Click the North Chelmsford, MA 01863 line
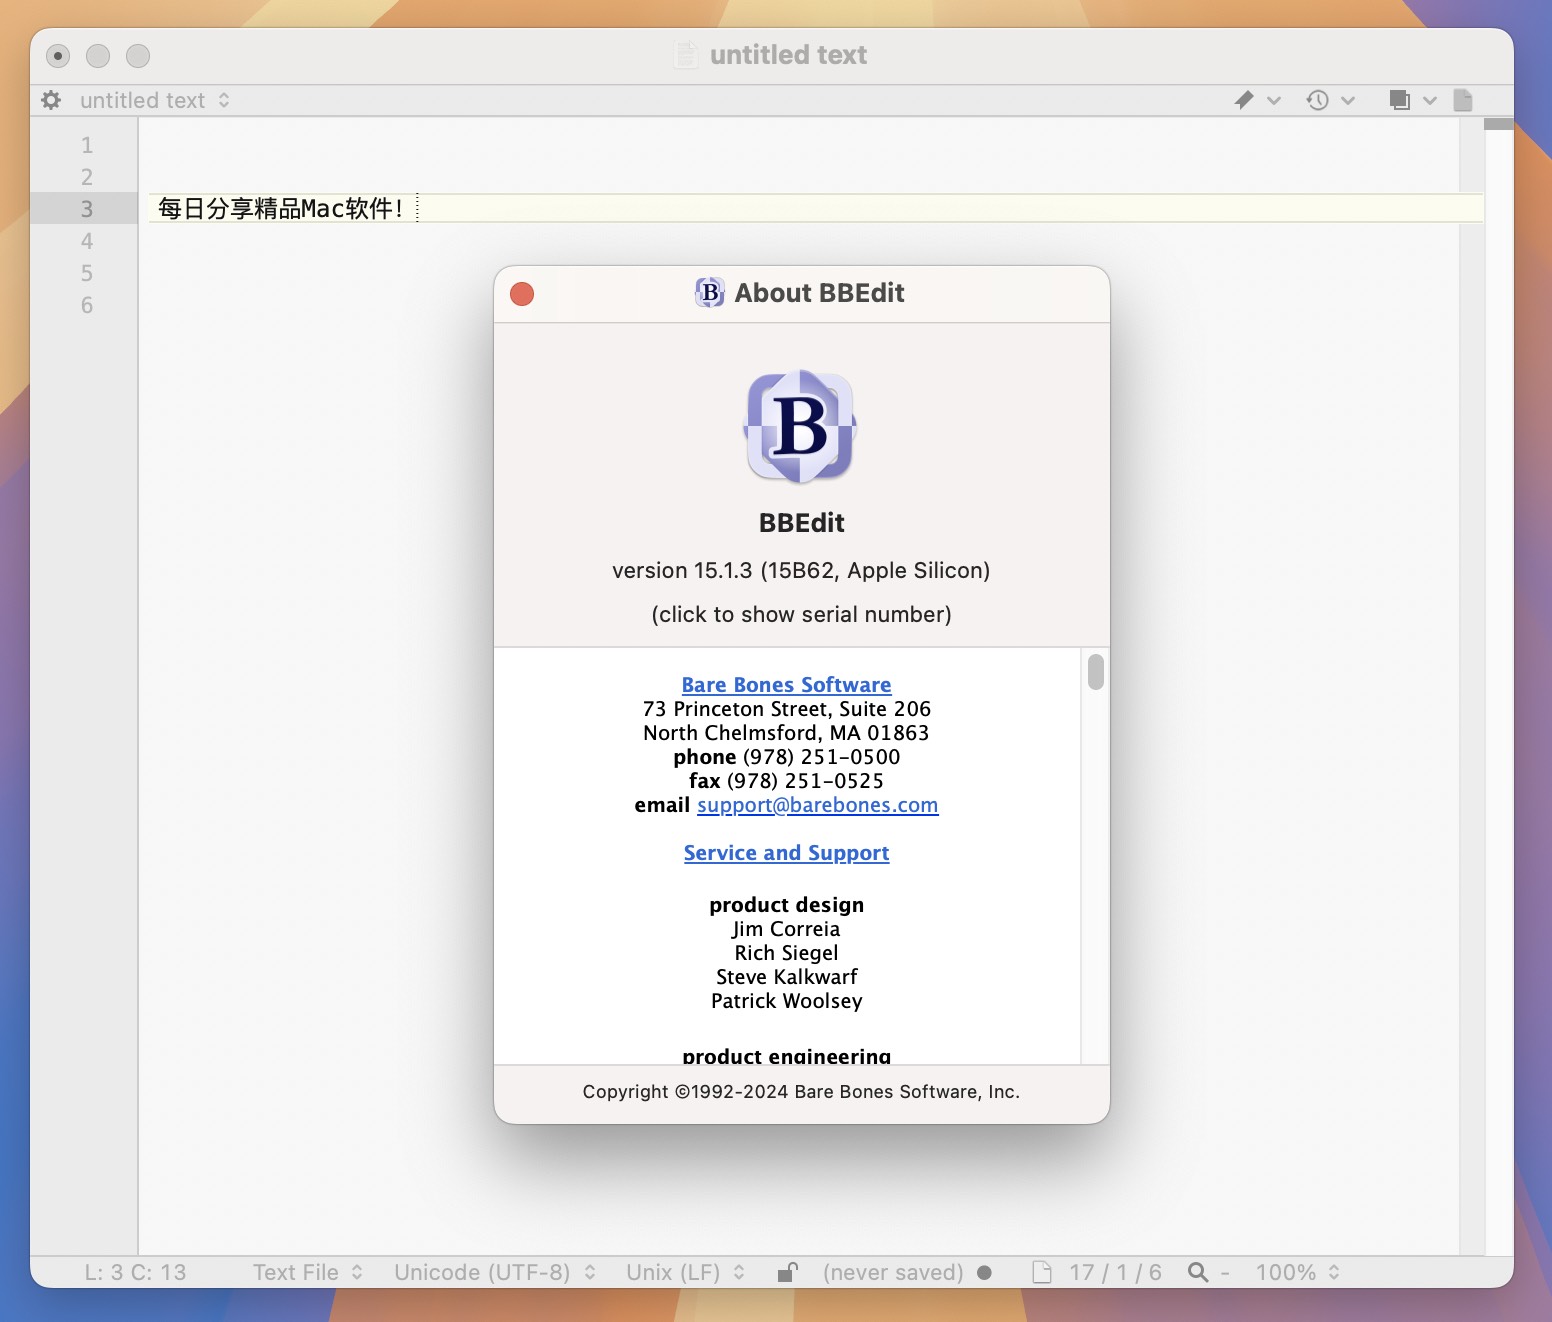This screenshot has height=1322, width=1552. 786,733
